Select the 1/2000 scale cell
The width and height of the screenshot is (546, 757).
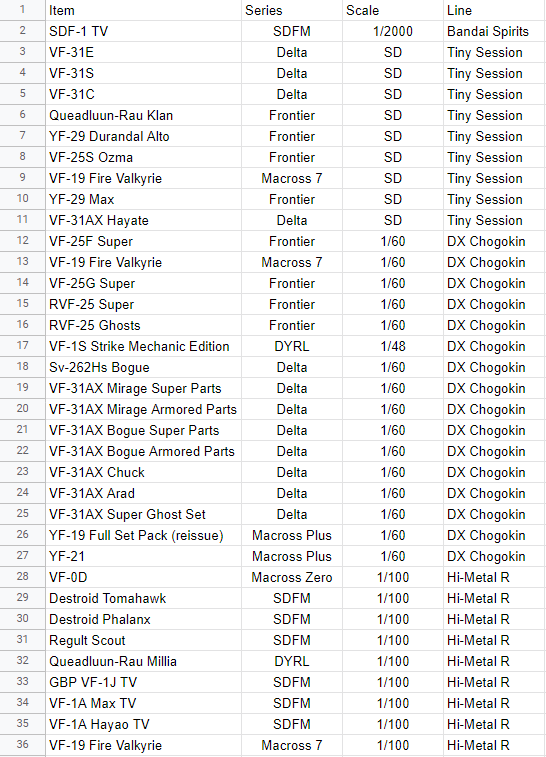pos(392,31)
